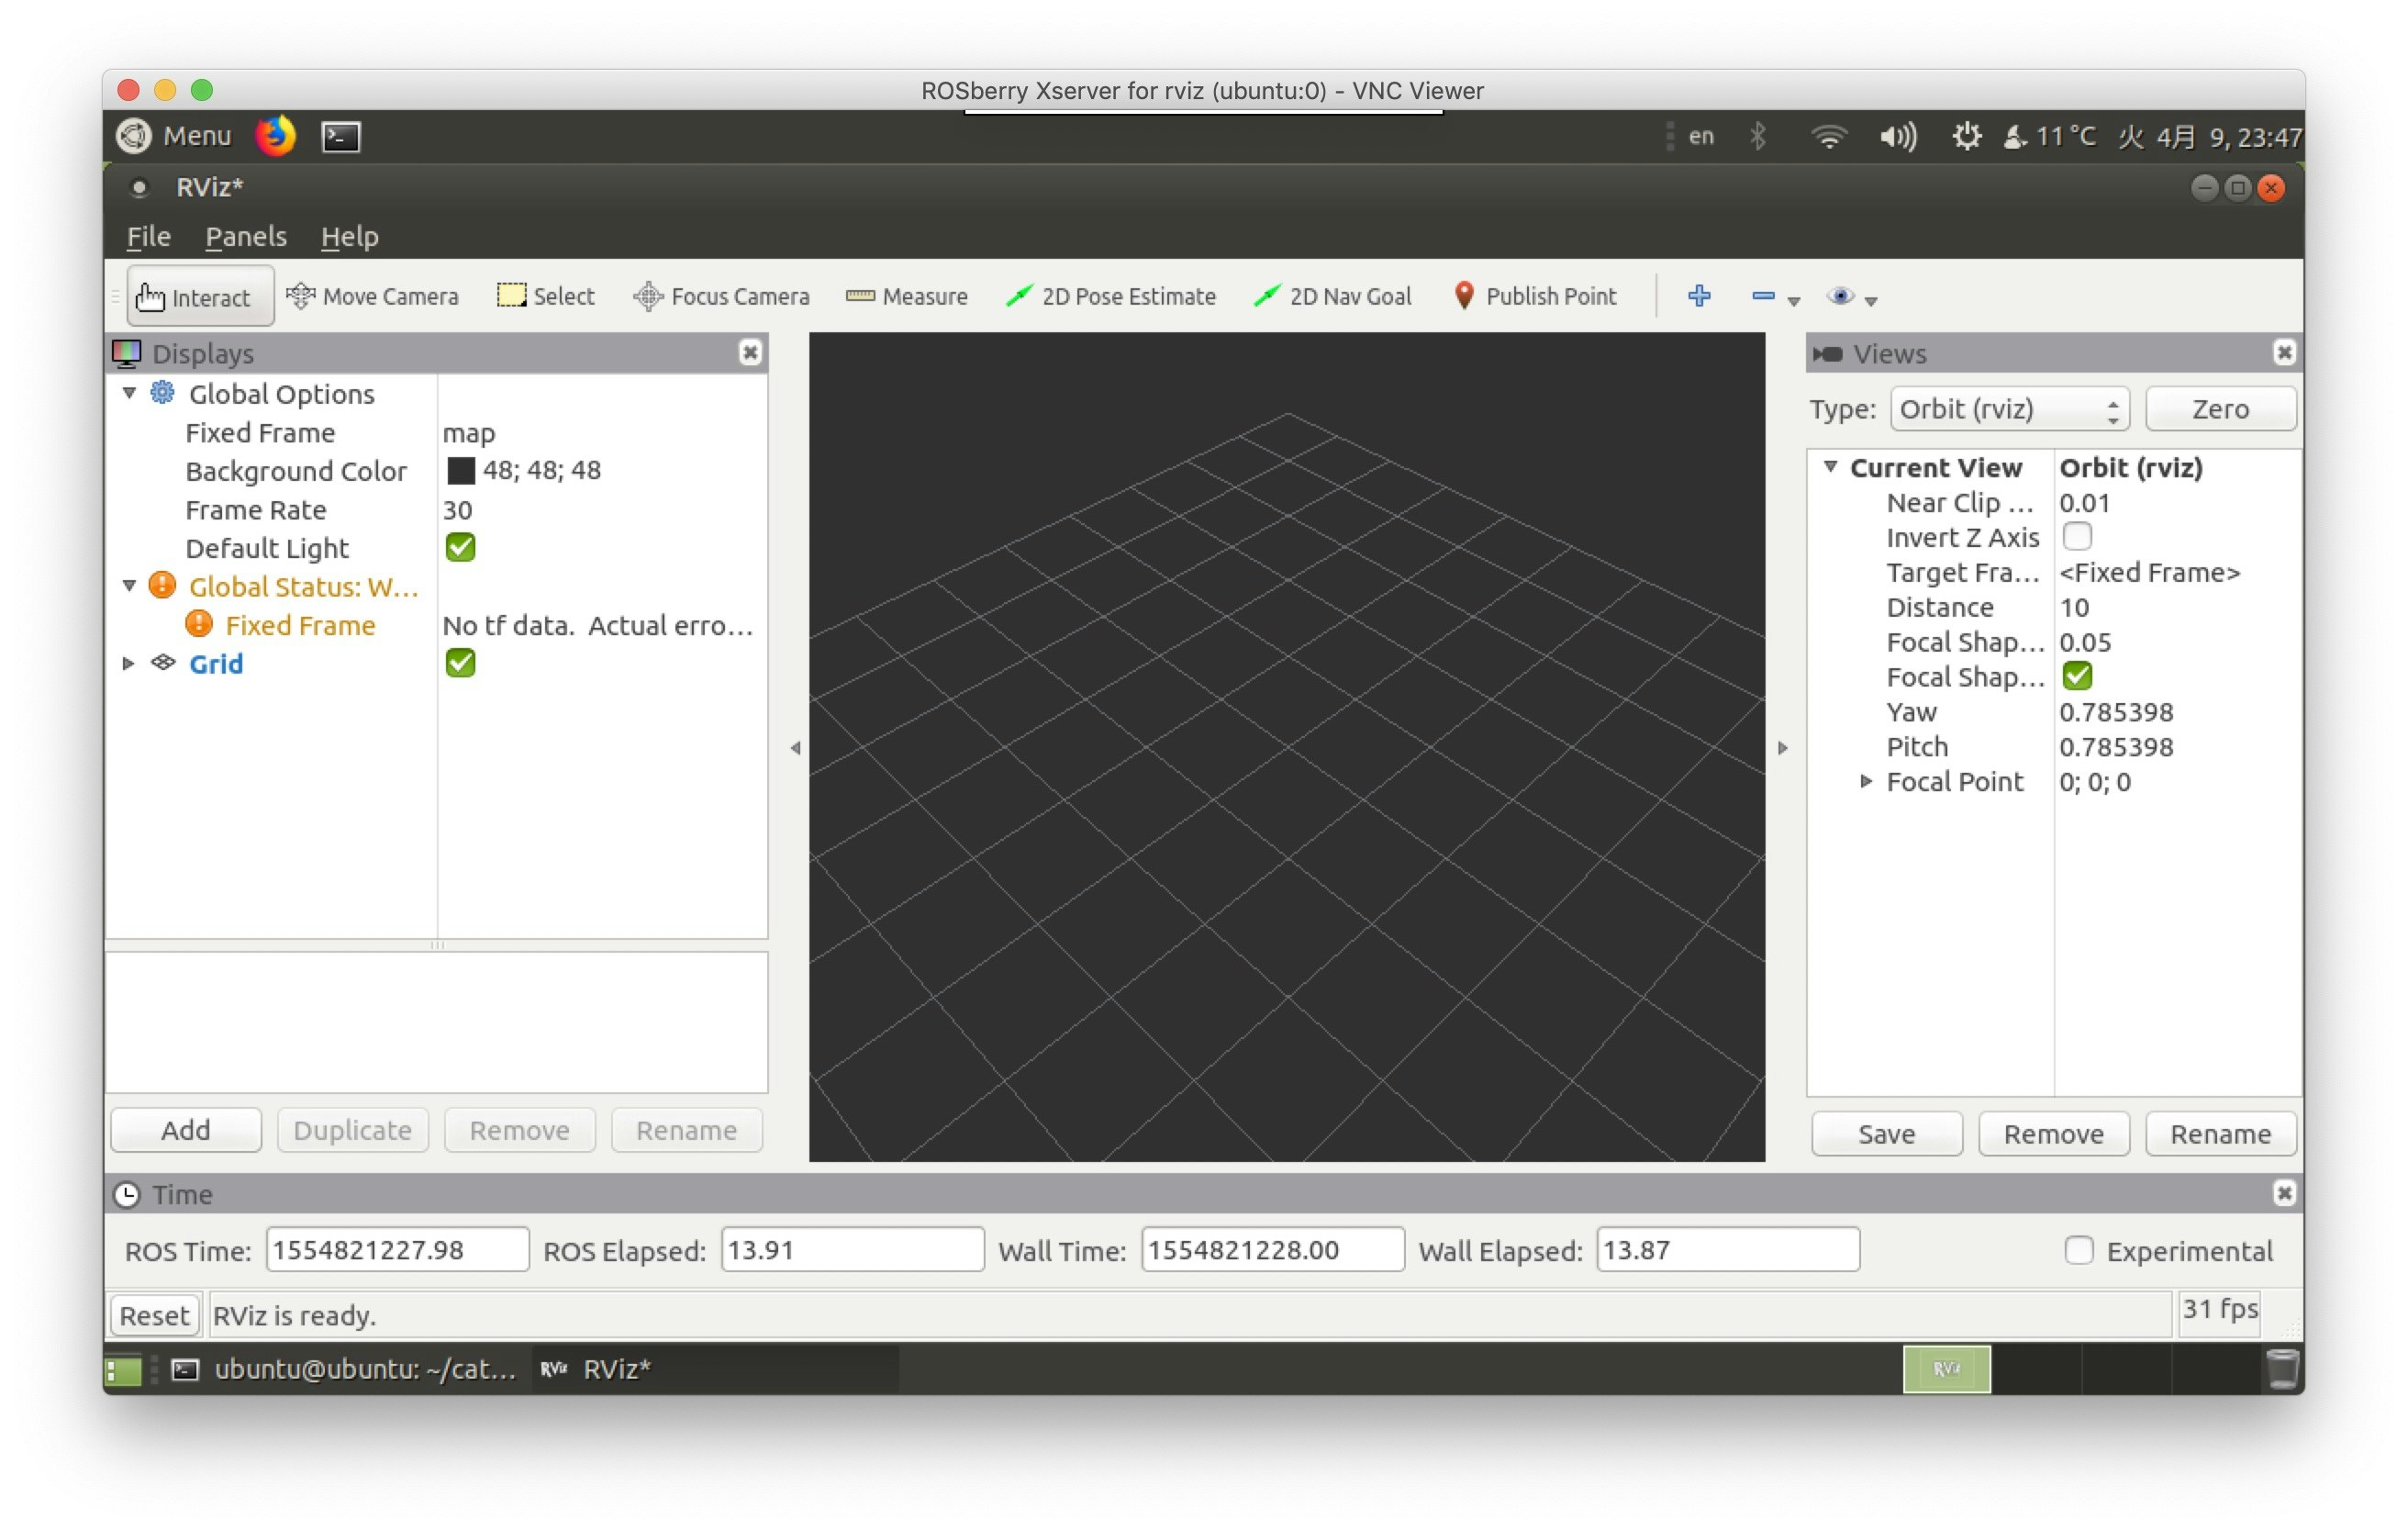The width and height of the screenshot is (2408, 1531).
Task: Uncheck the fixed Focal Shape option
Action: pyautogui.click(x=2077, y=676)
